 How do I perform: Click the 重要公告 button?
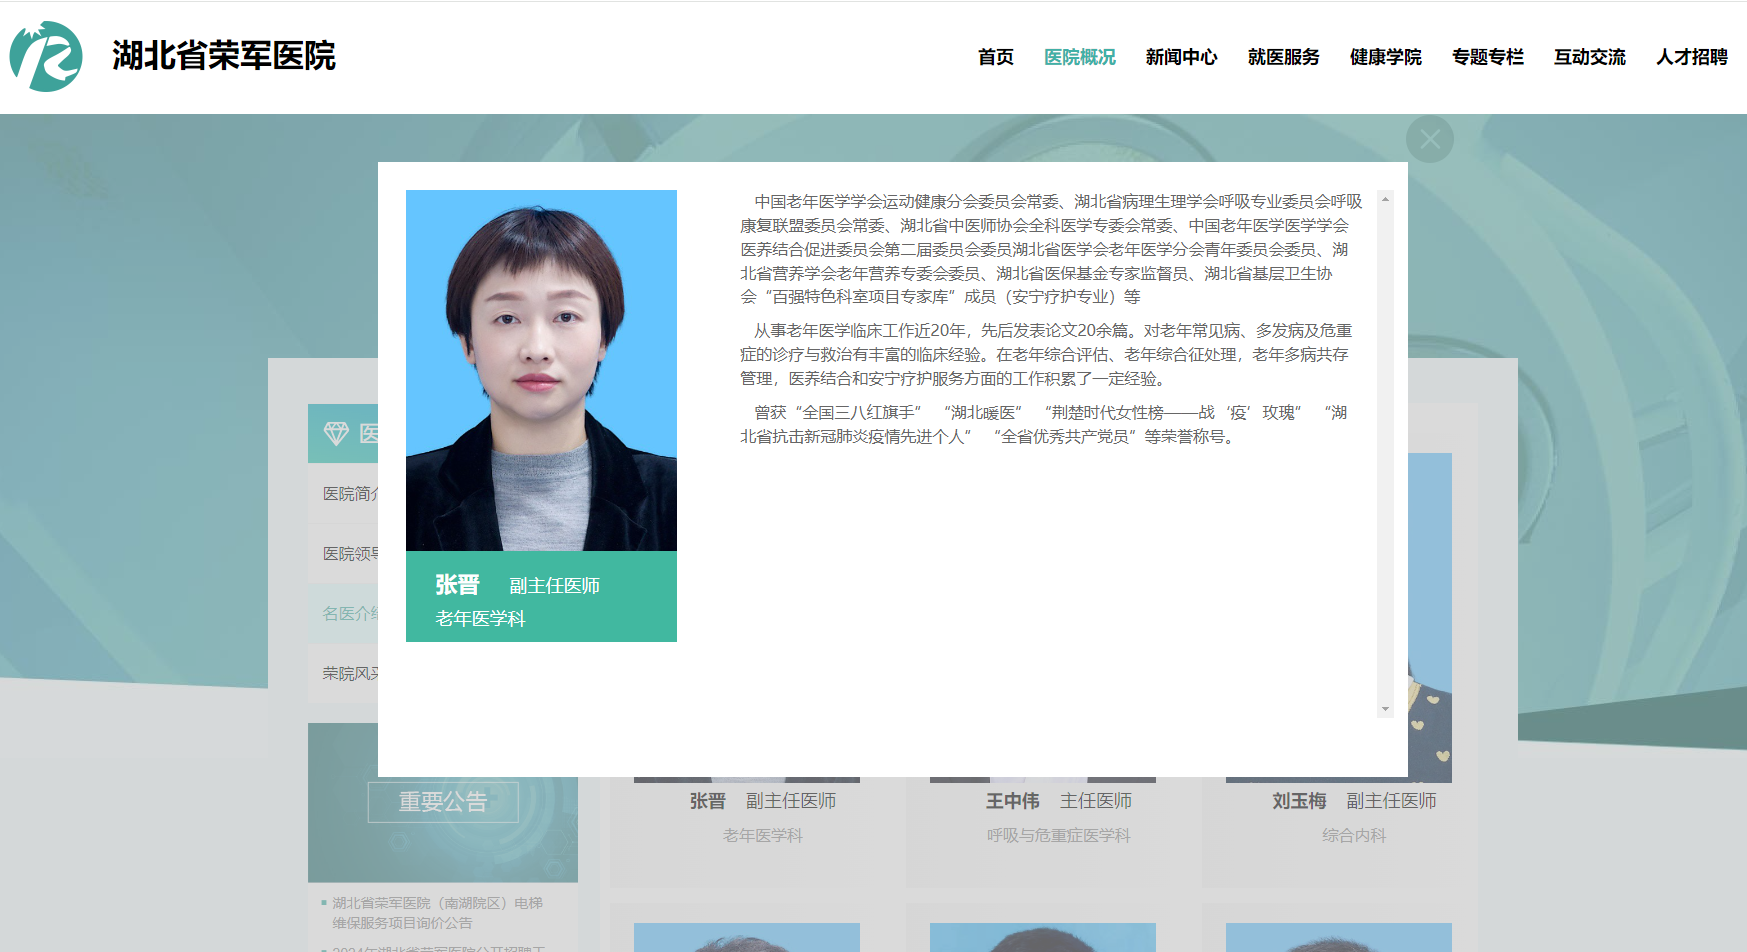[x=443, y=802]
